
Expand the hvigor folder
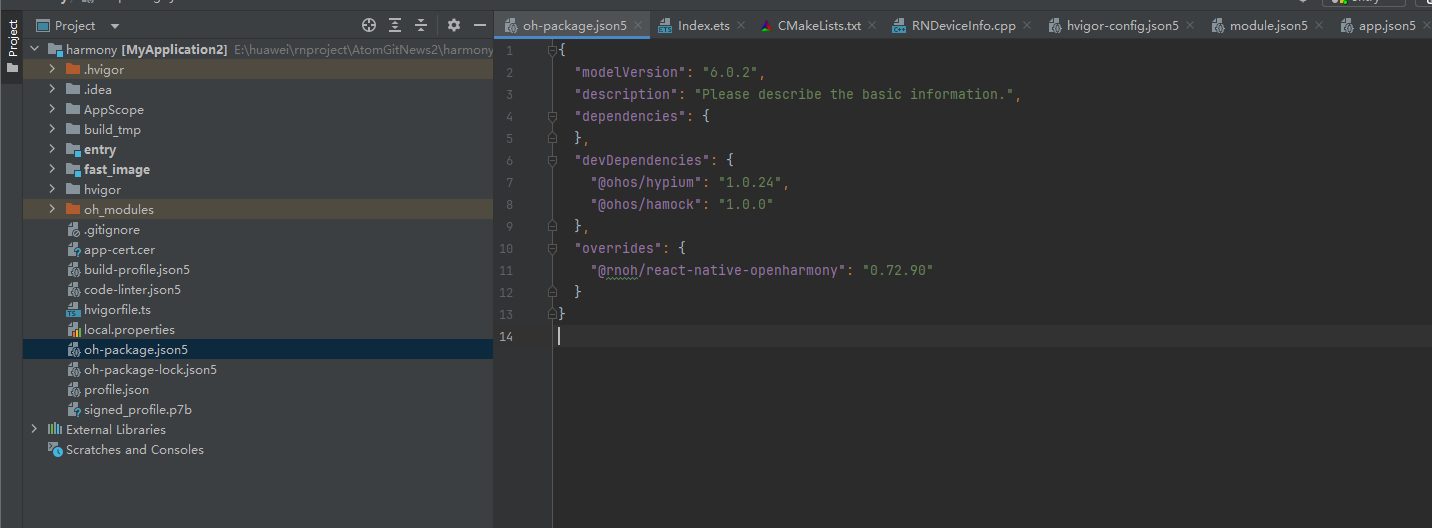53,190
